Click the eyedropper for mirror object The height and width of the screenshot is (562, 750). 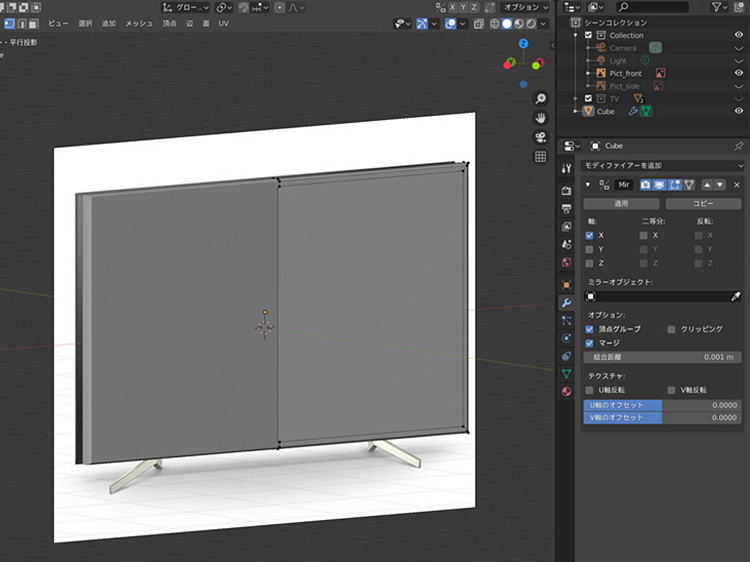click(737, 297)
